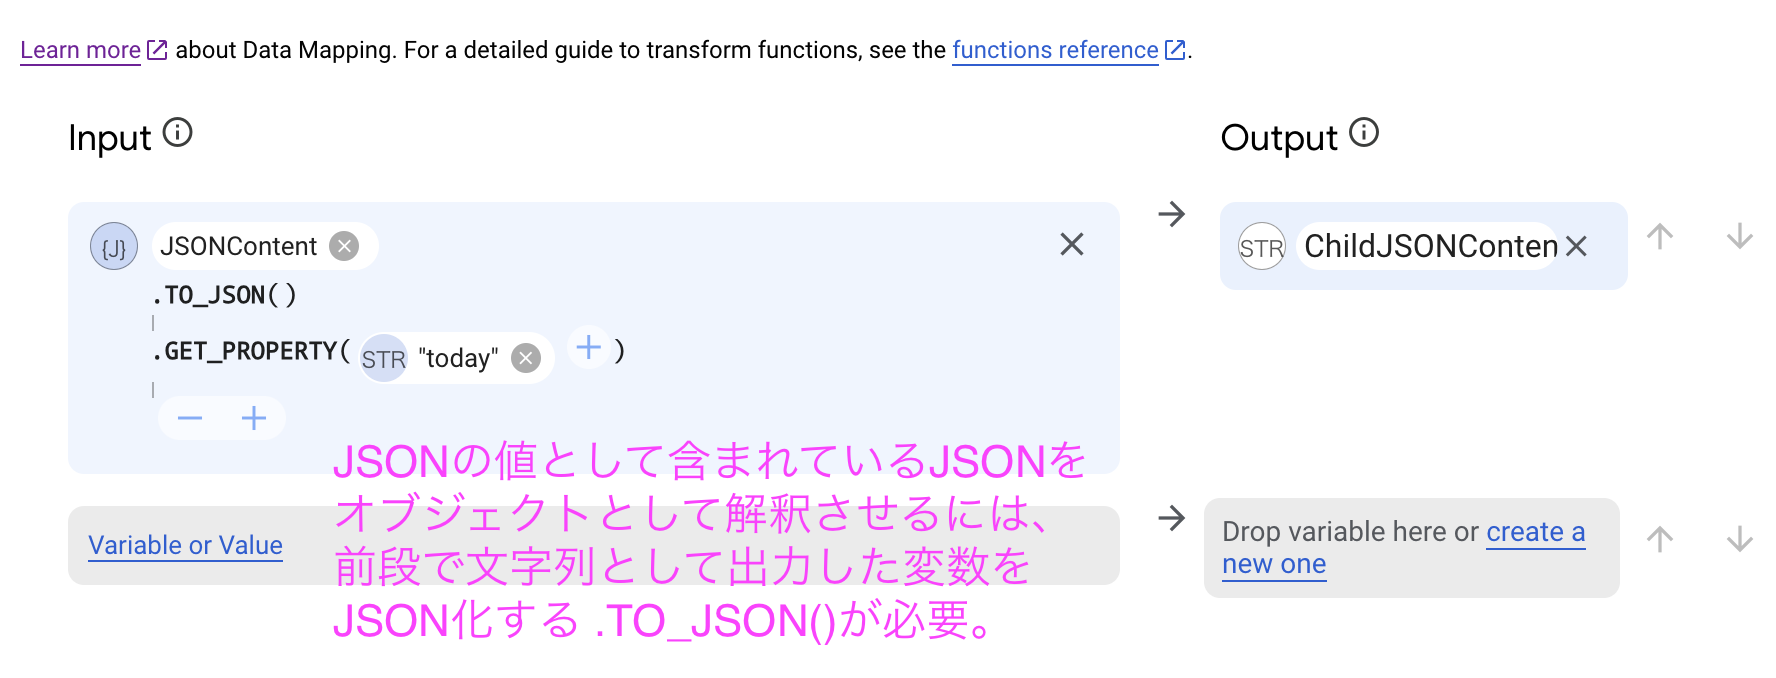Click "Variable or Value" to add an input
This screenshot has width=1776, height=678.
[185, 545]
